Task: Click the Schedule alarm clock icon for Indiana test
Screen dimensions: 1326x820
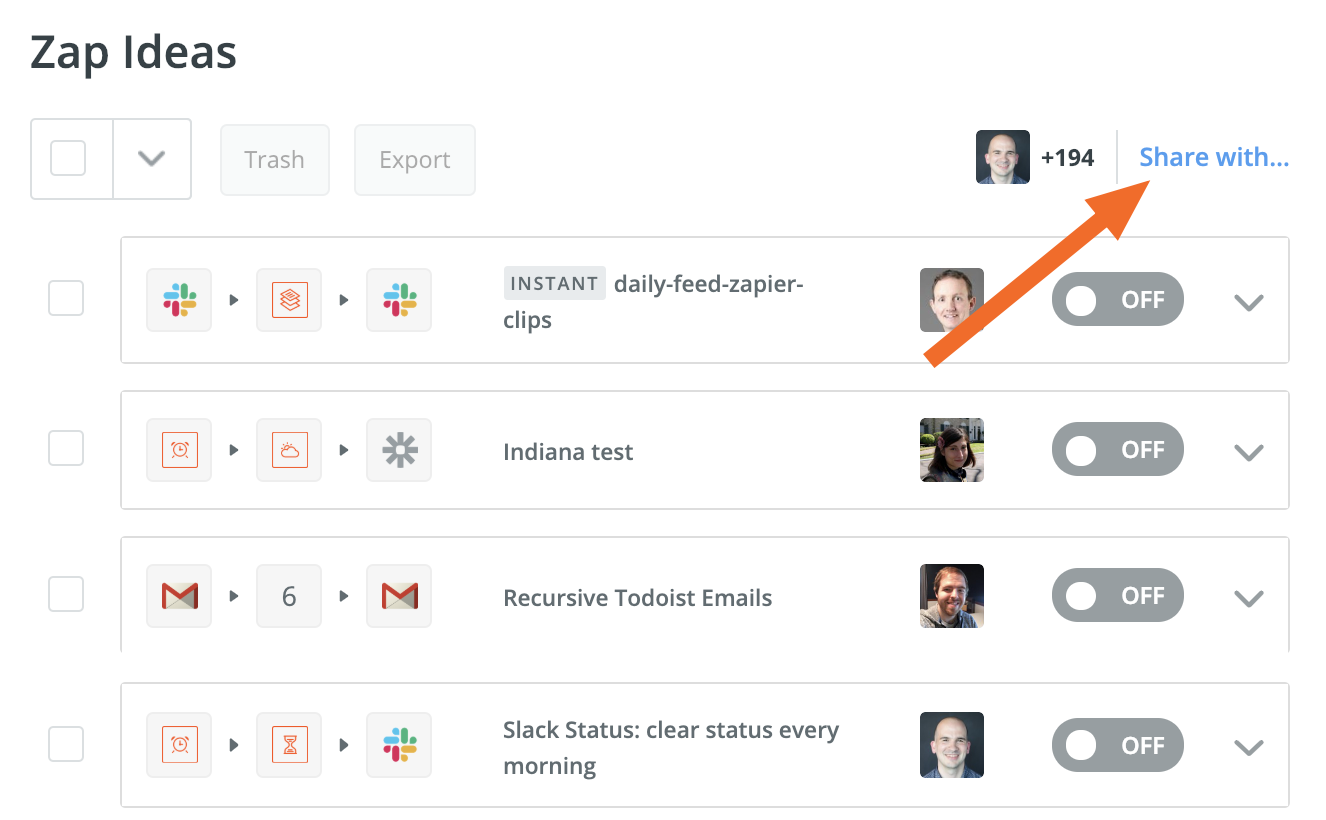Action: (179, 450)
